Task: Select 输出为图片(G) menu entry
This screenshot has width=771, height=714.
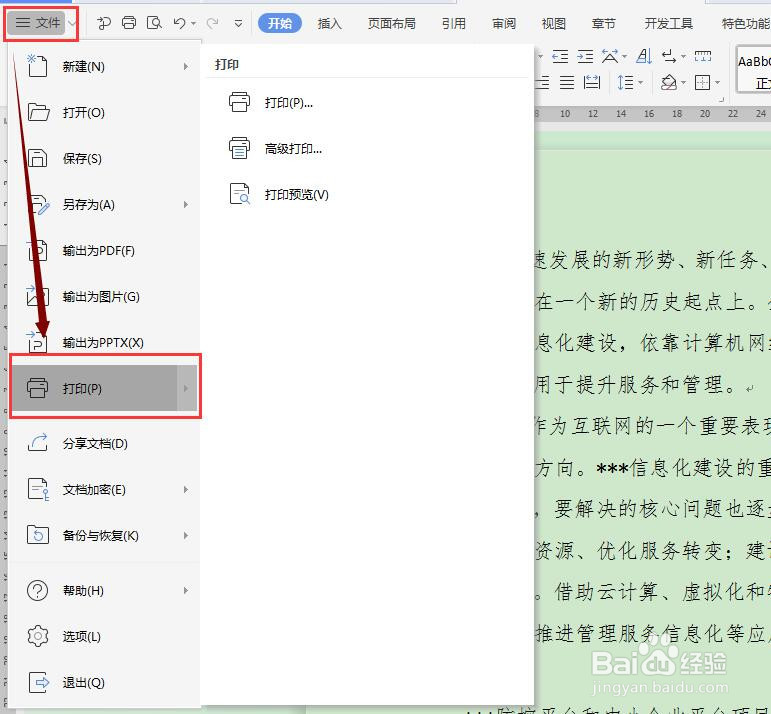Action: click(104, 297)
